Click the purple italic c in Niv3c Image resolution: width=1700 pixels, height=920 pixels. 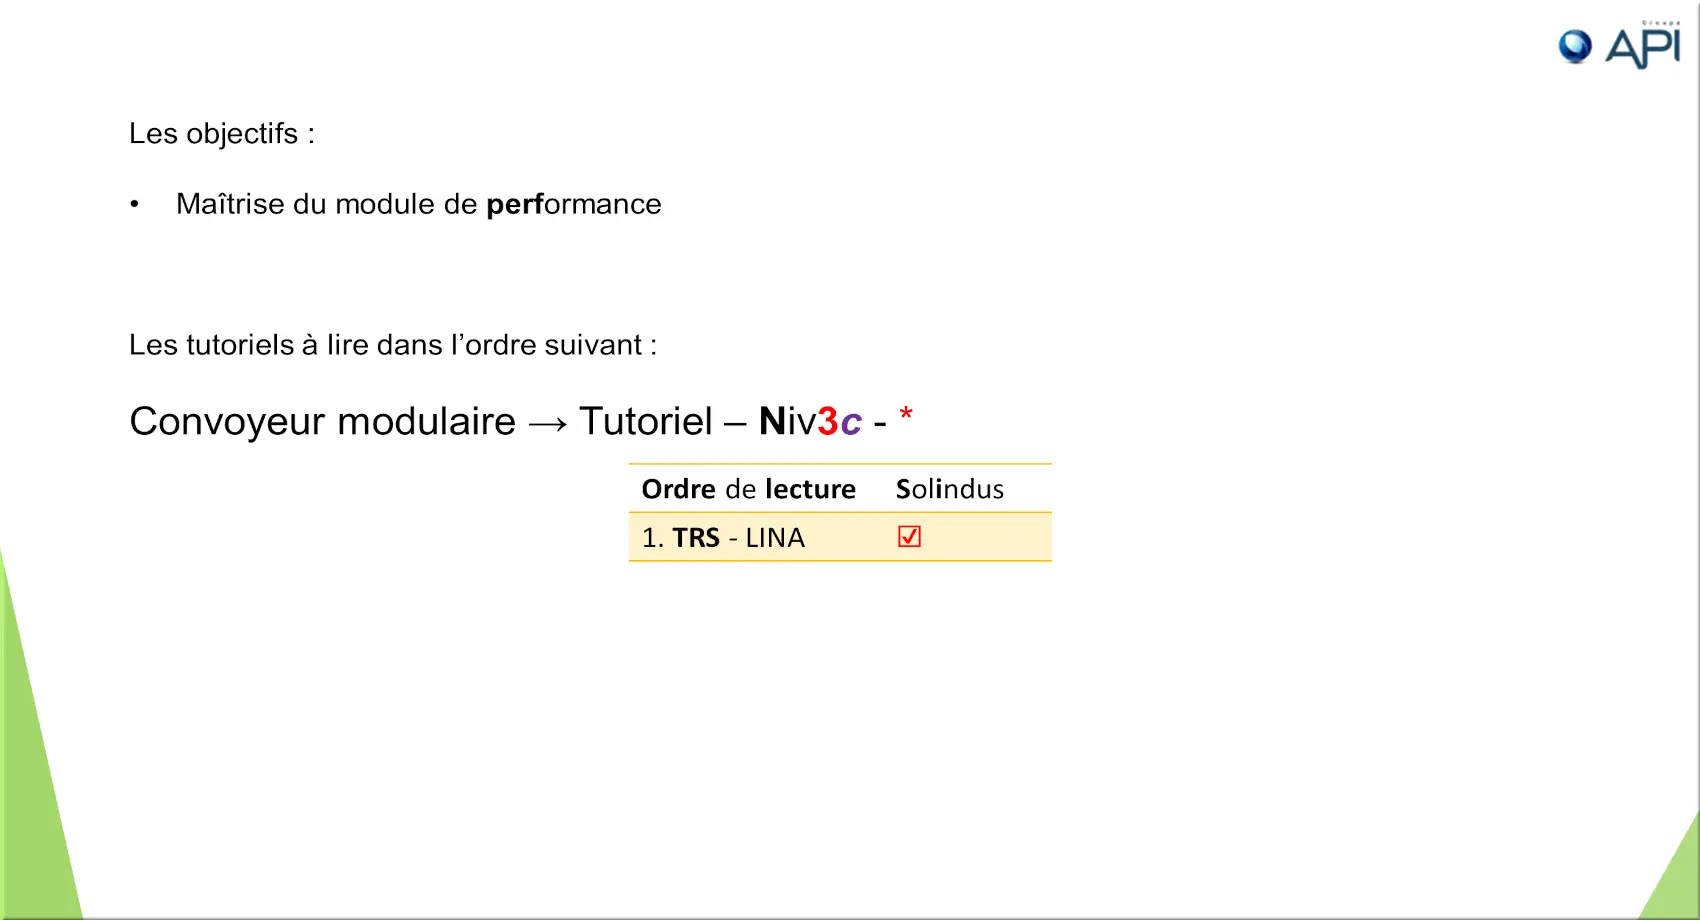tap(851, 424)
